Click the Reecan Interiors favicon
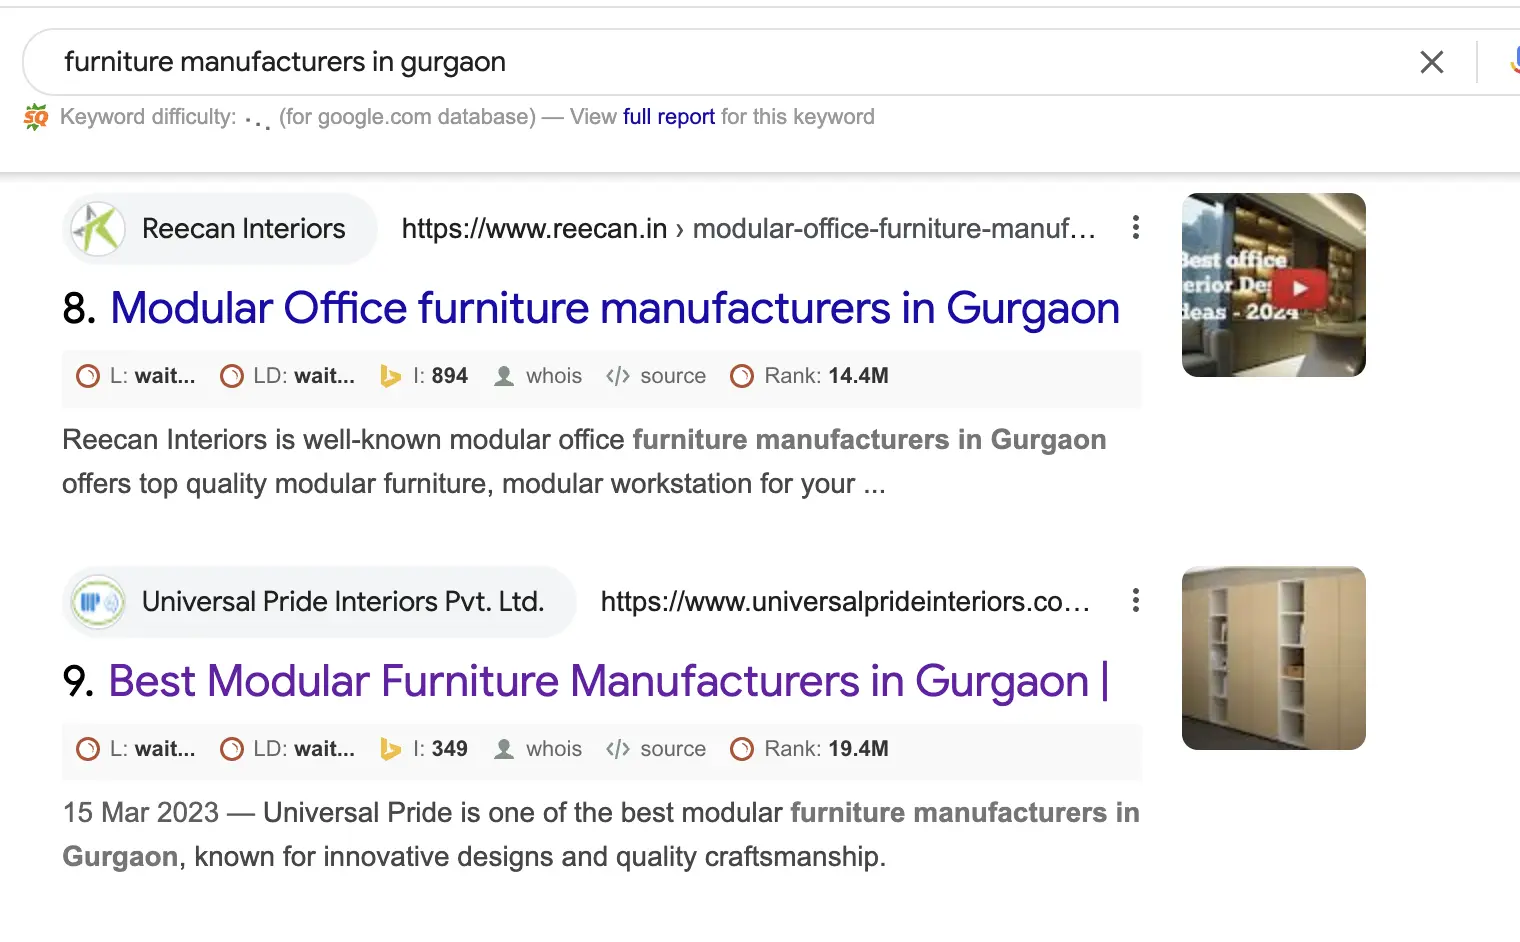Screen dimensions: 1520x942 point(98,229)
